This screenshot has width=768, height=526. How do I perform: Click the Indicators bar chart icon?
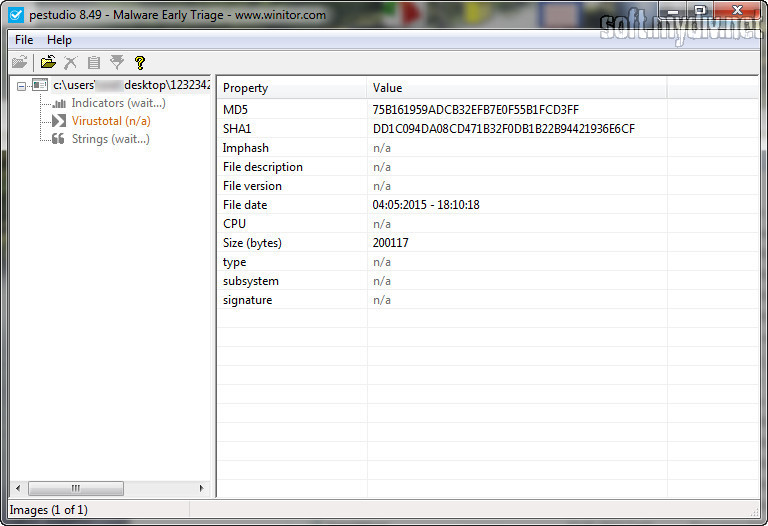click(59, 103)
